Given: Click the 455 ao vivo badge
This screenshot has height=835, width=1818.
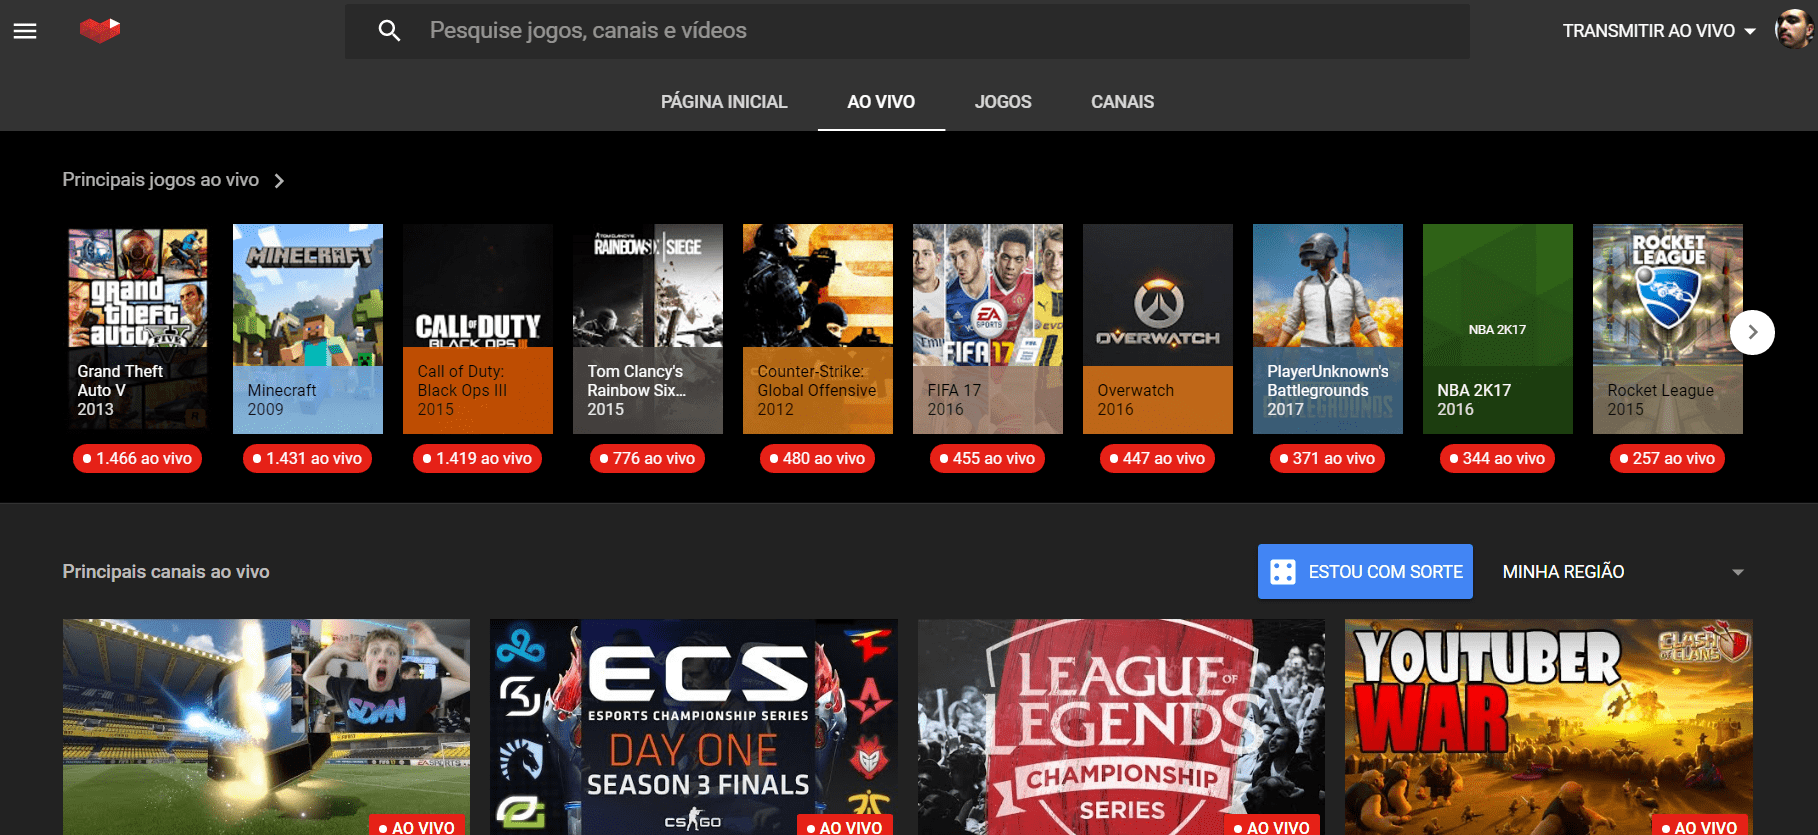Looking at the screenshot, I should tap(988, 459).
